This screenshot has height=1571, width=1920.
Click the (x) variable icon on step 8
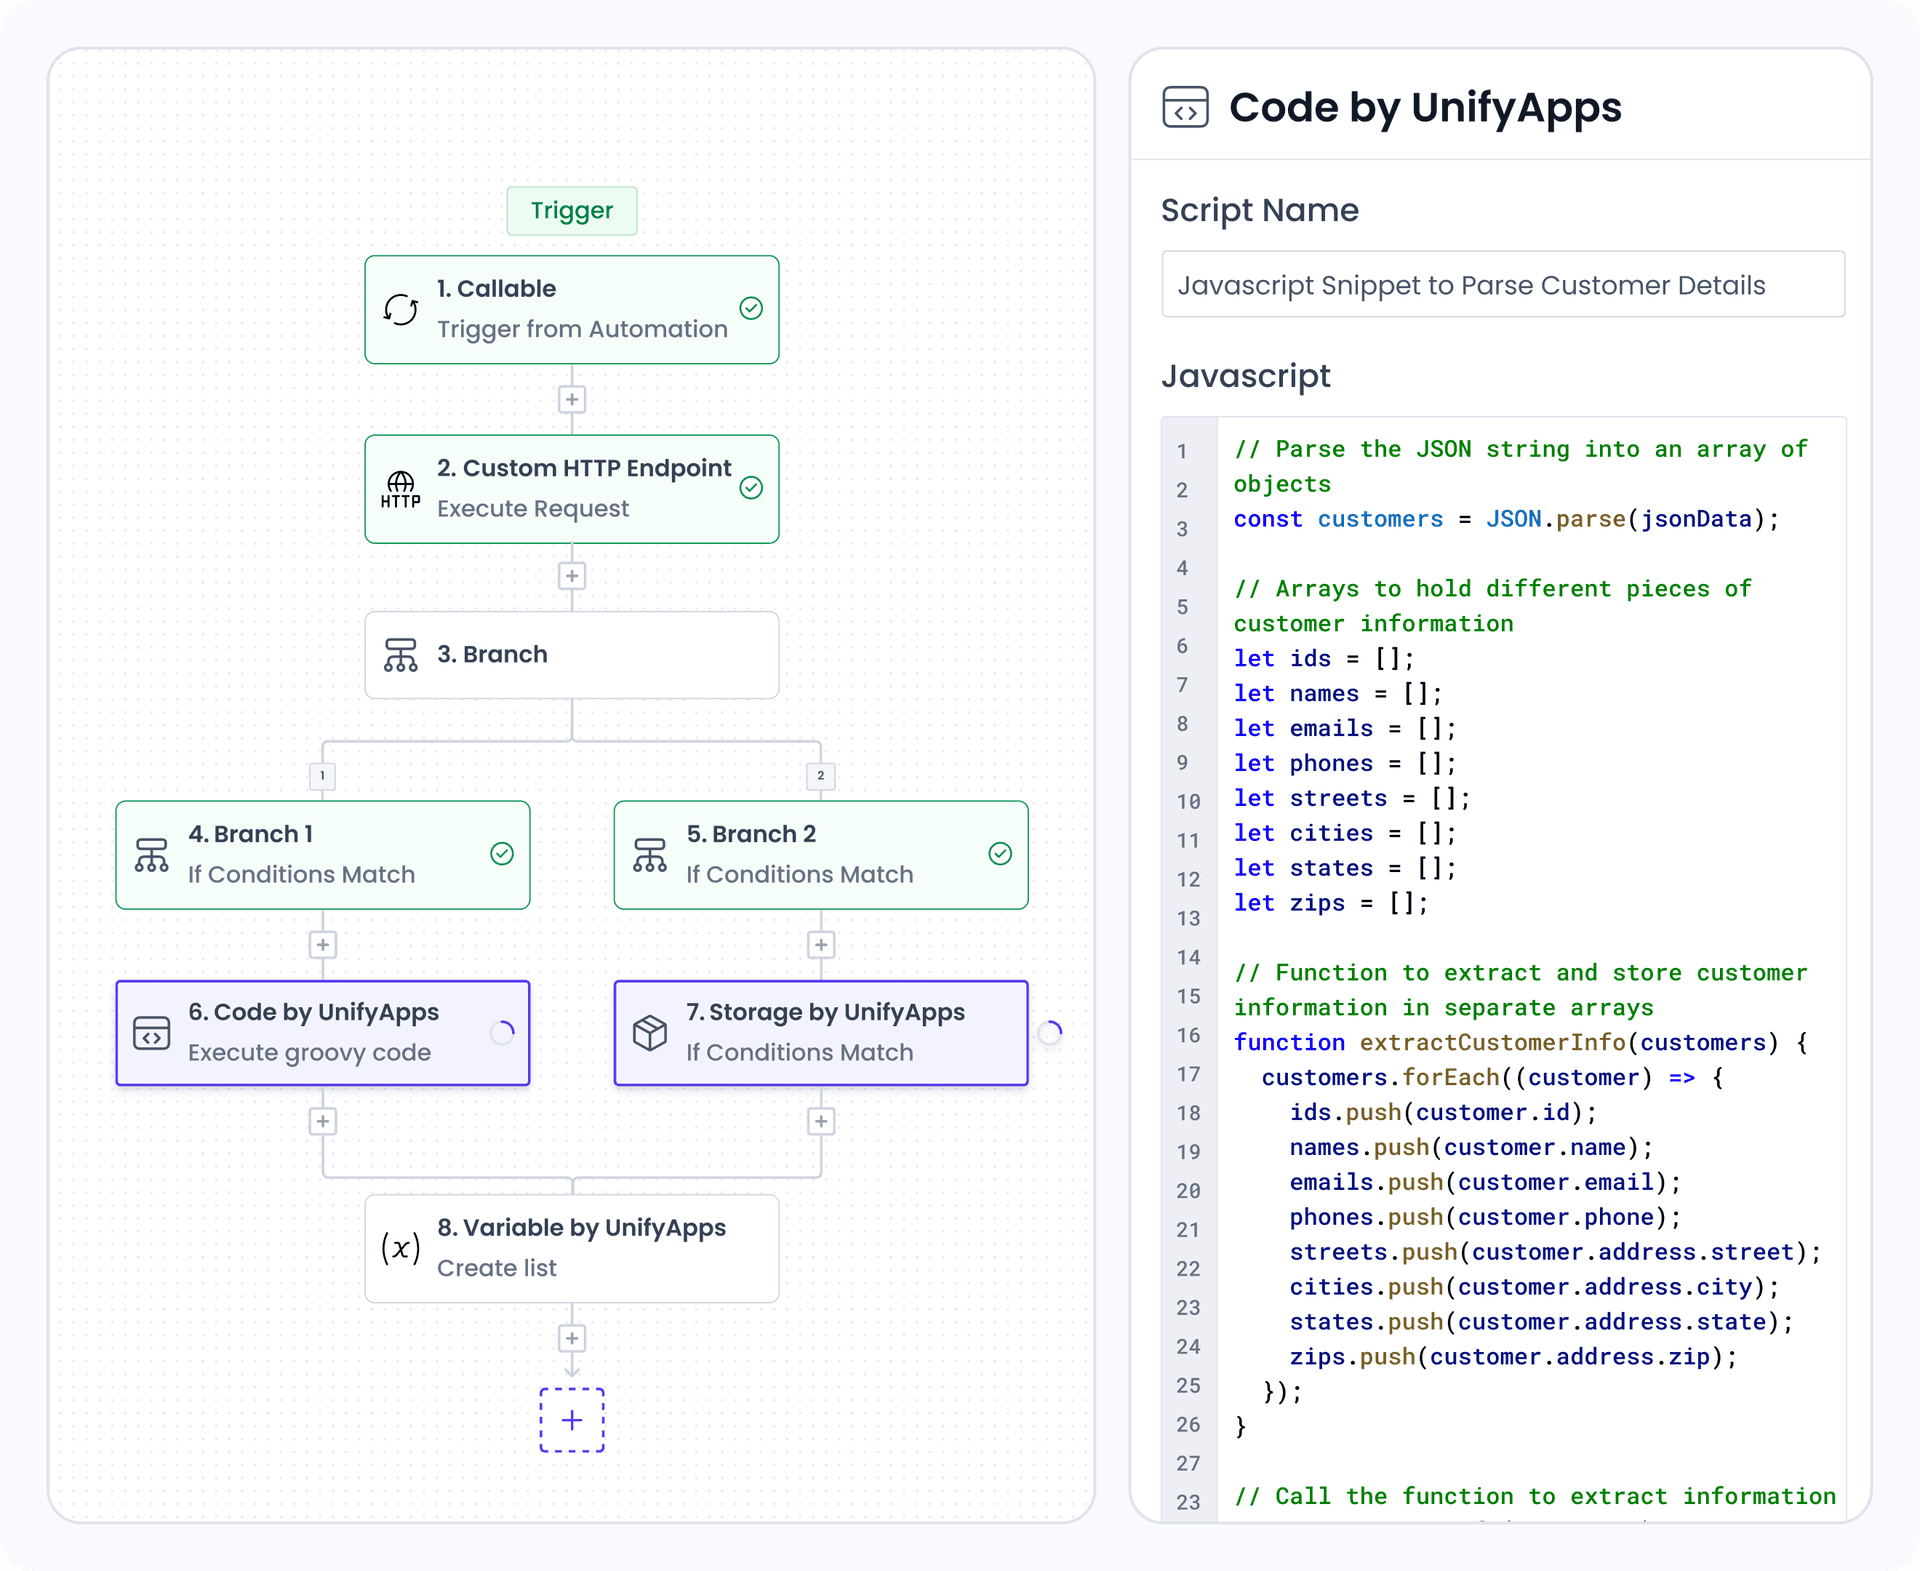[400, 1248]
